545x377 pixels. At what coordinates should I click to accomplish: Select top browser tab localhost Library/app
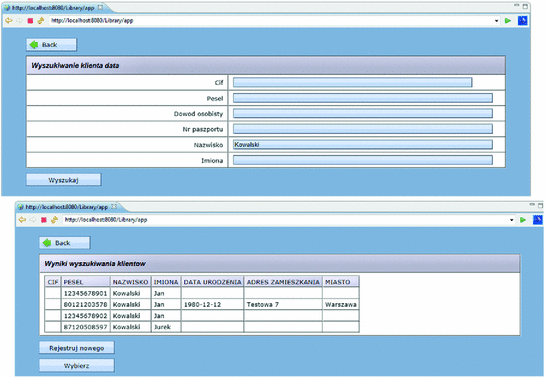click(x=53, y=7)
